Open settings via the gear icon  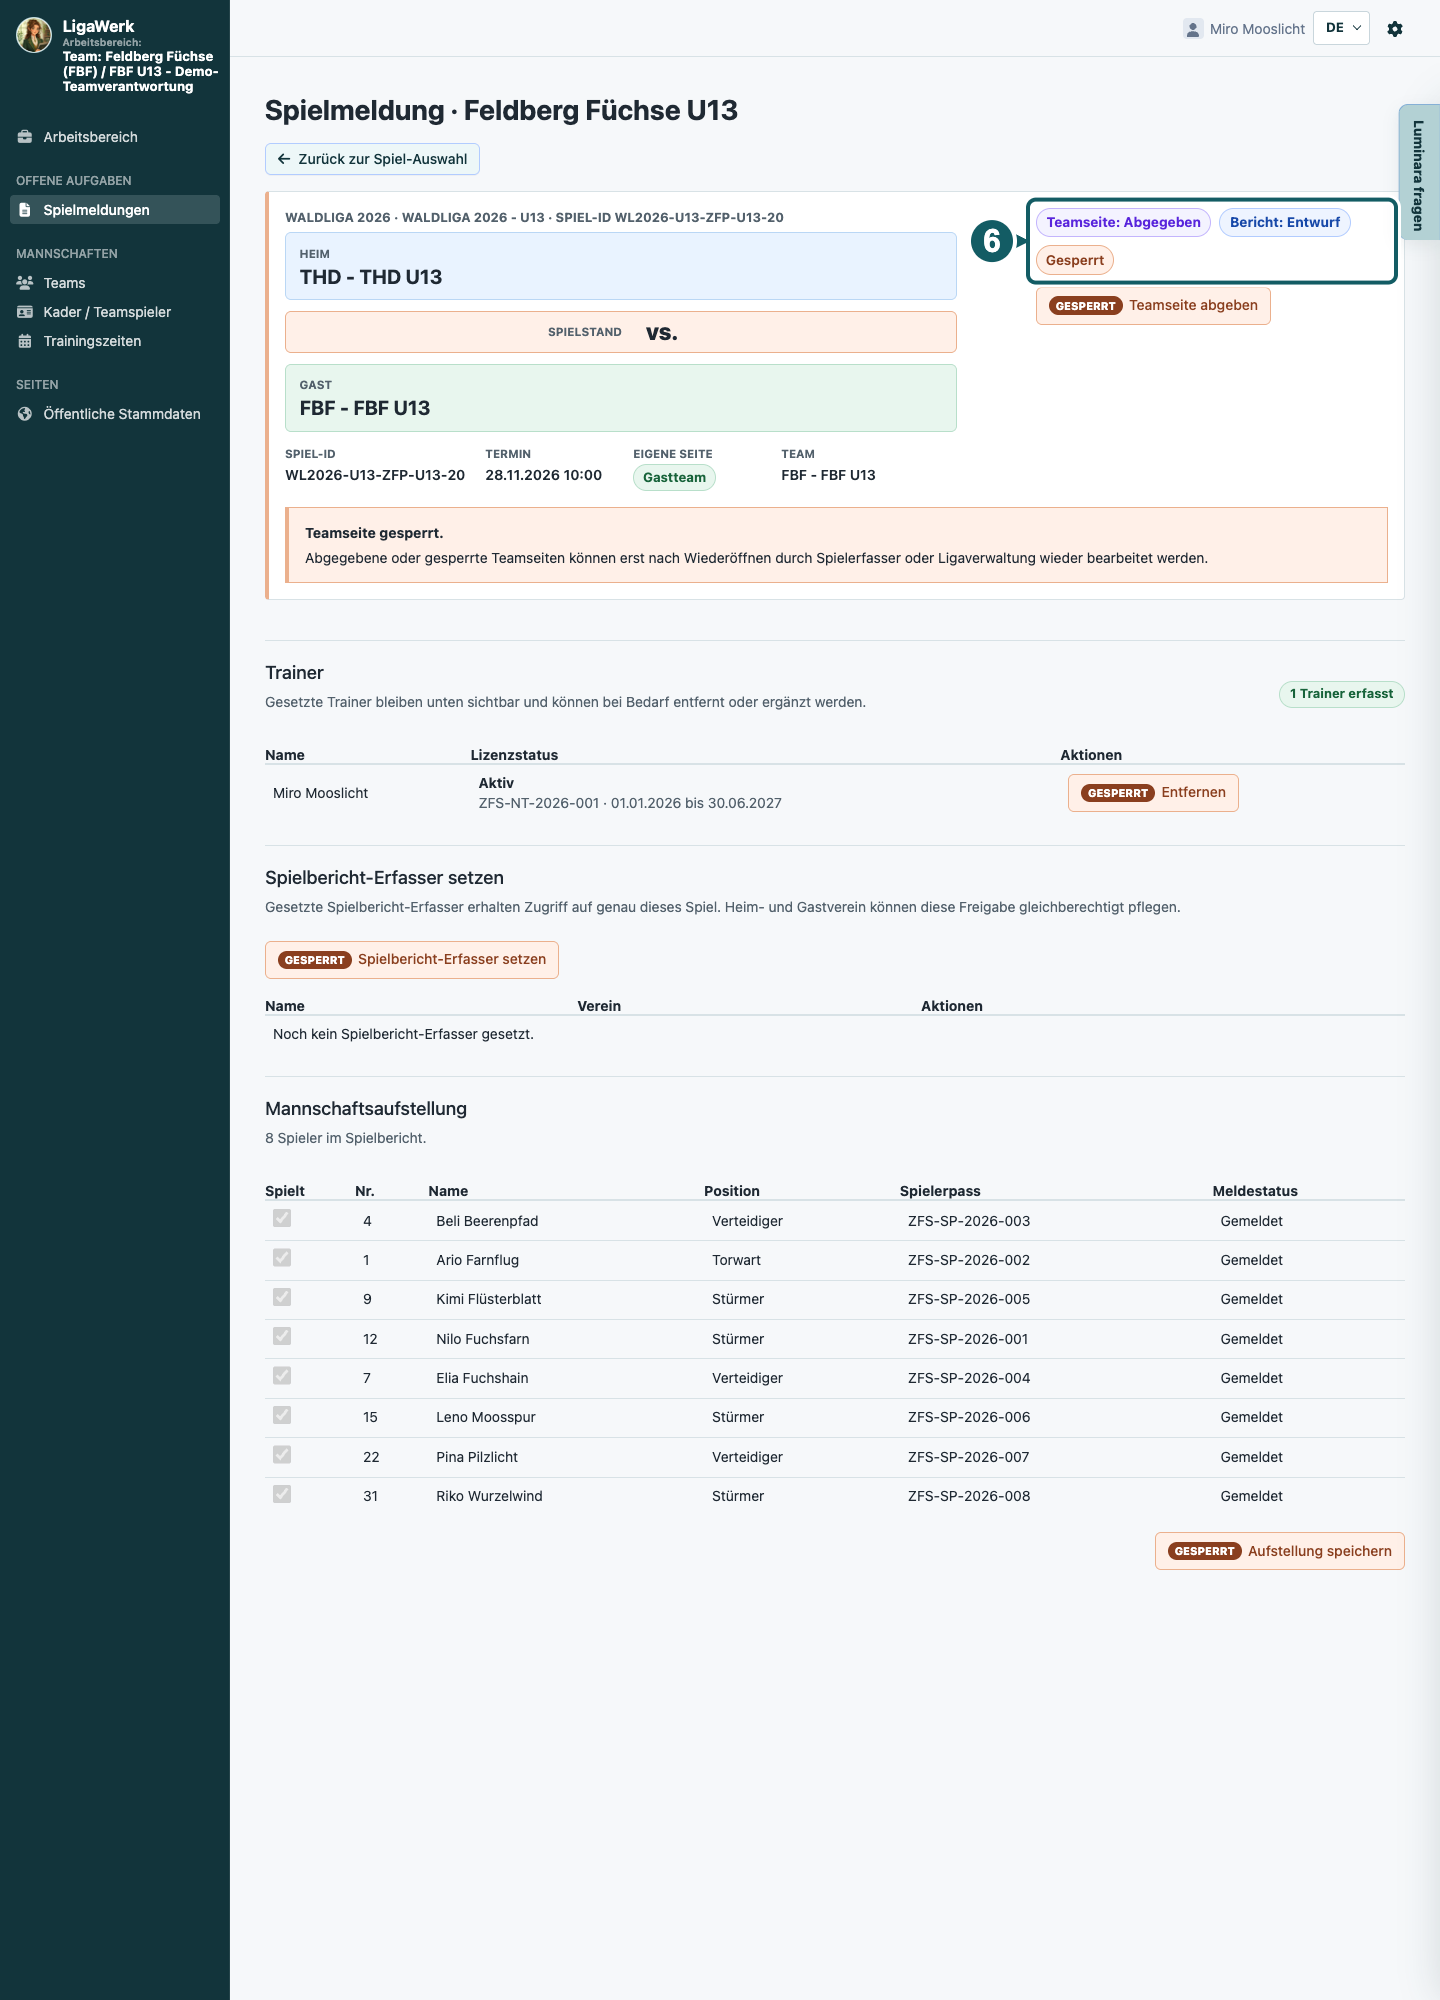pos(1395,29)
